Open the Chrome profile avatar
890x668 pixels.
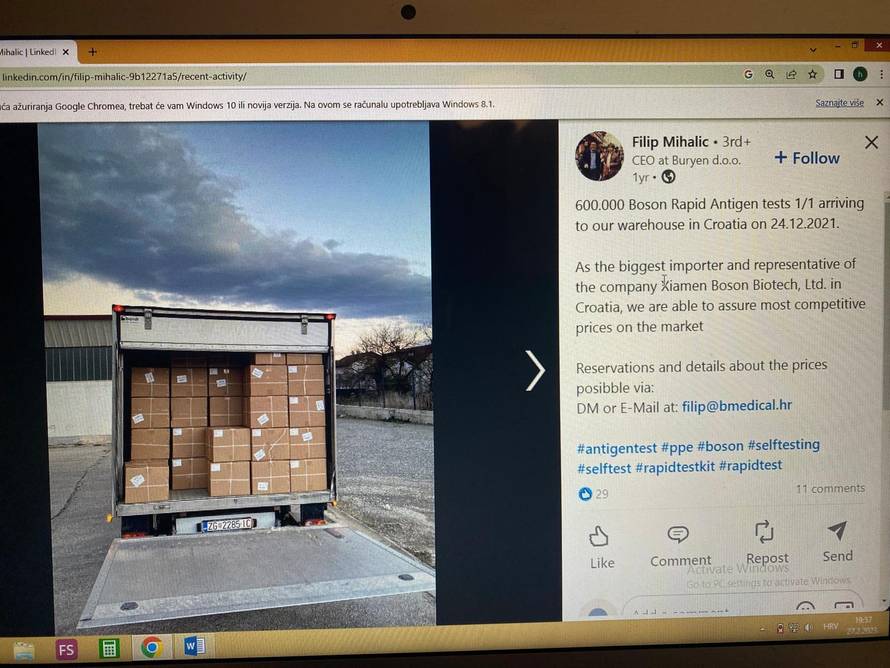[x=860, y=74]
